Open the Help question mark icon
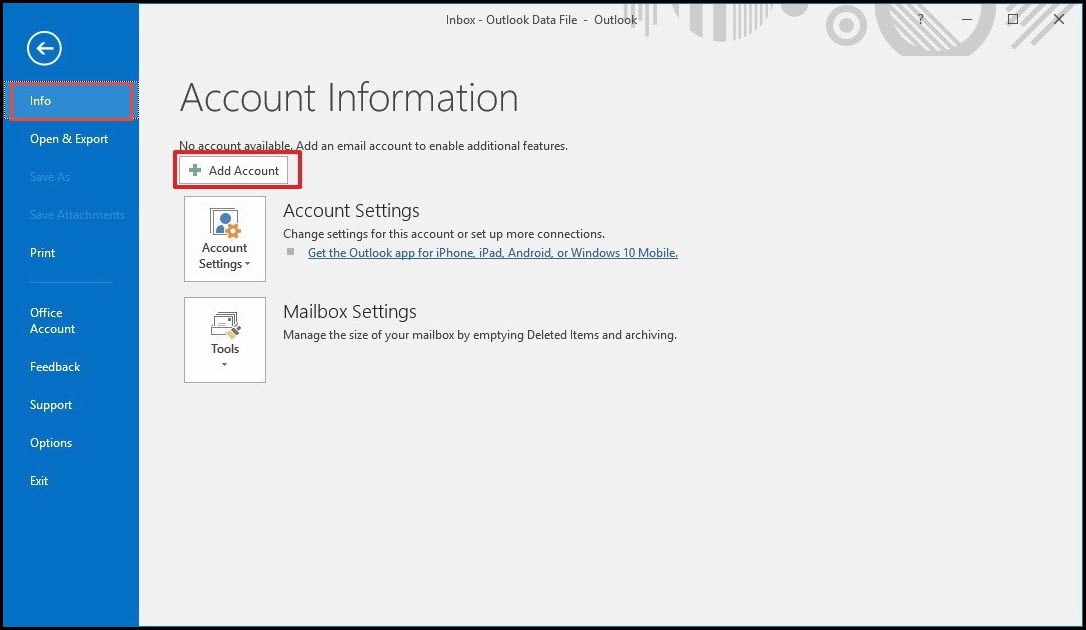Viewport: 1086px width, 630px height. [x=920, y=19]
